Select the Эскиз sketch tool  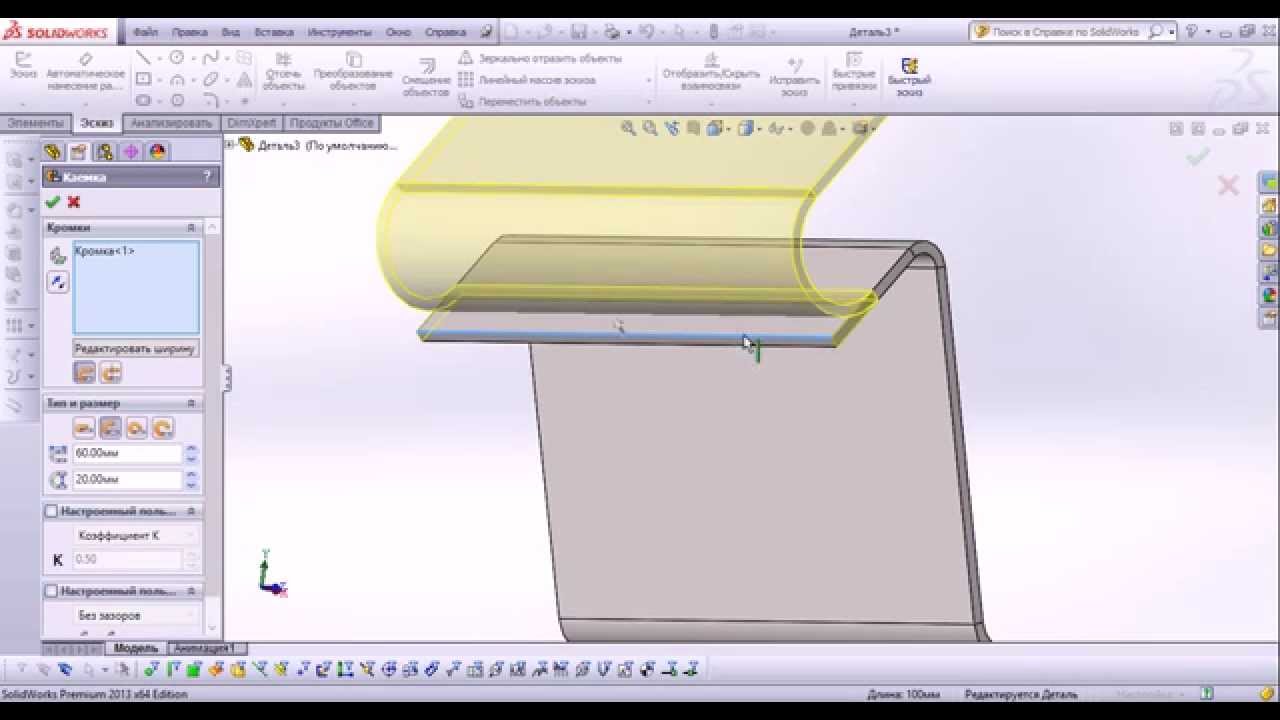(x=22, y=66)
